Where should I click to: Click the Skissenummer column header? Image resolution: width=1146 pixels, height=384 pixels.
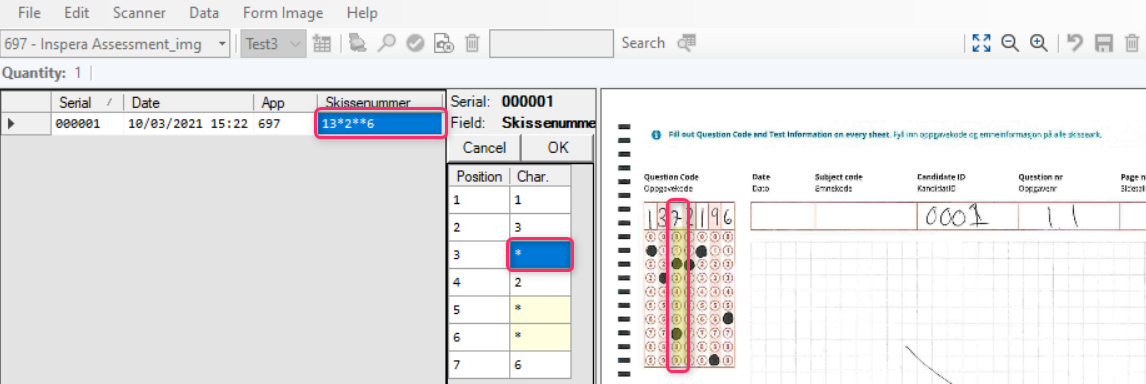[380, 102]
